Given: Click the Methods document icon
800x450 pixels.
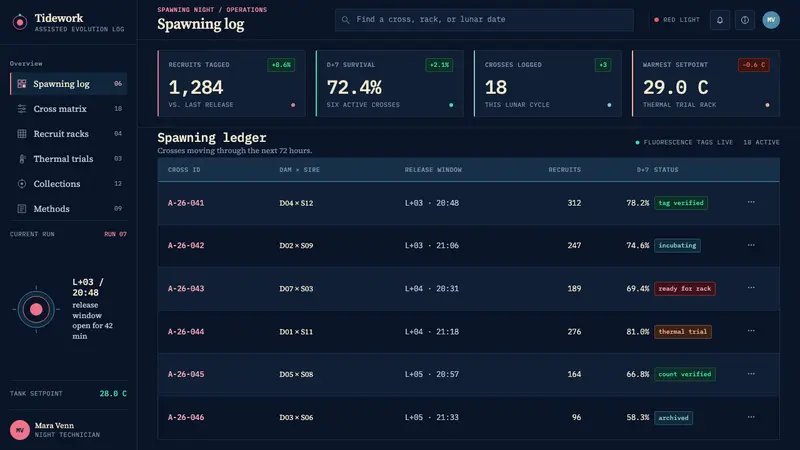Looking at the screenshot, I should point(21,209).
